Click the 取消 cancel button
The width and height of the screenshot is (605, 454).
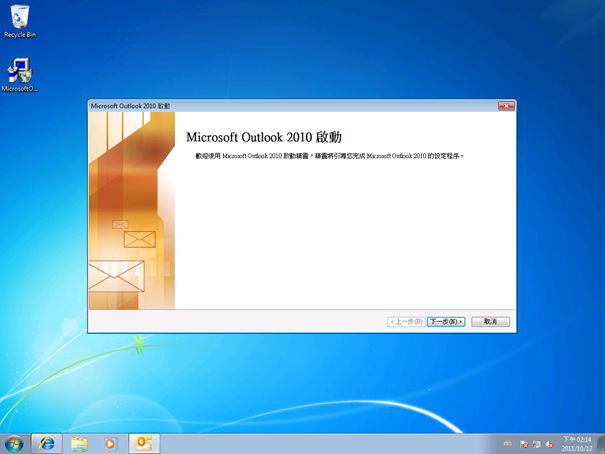click(490, 322)
